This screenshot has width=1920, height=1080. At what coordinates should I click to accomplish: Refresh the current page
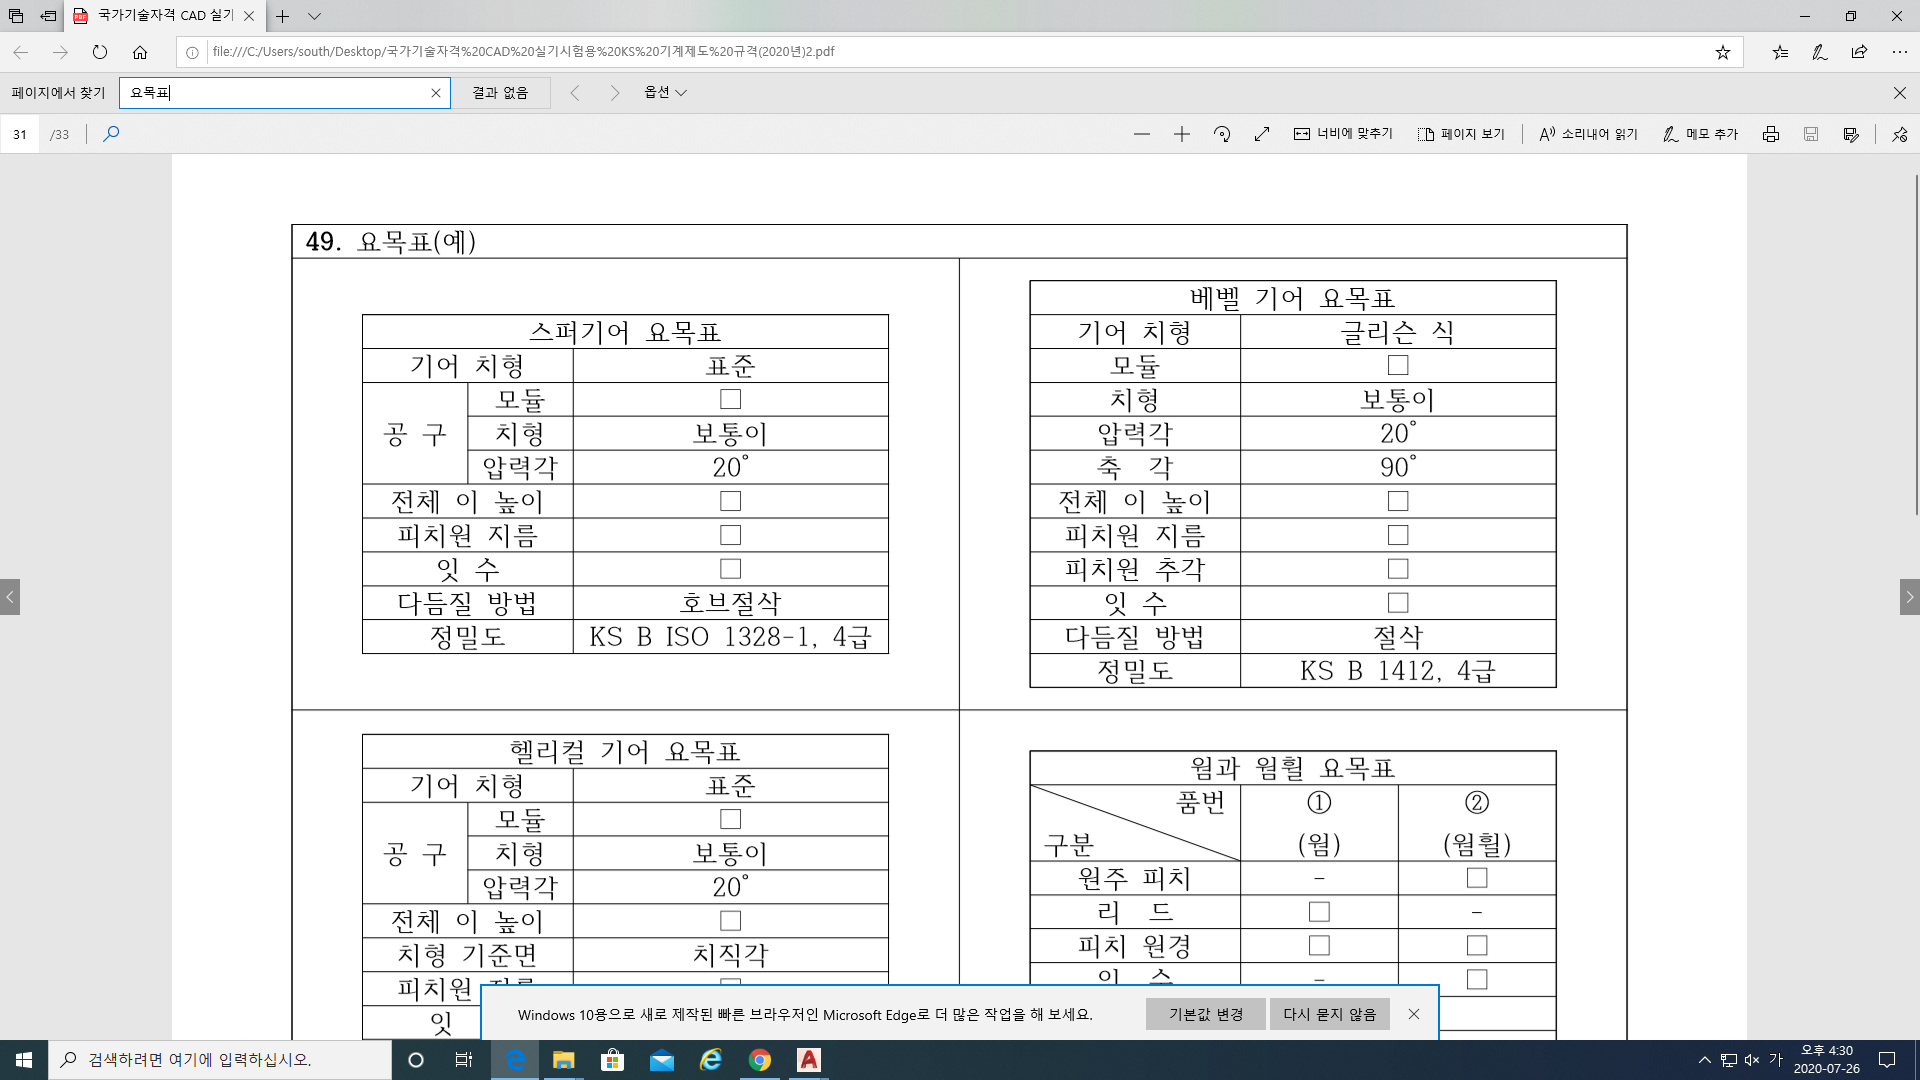(x=100, y=52)
